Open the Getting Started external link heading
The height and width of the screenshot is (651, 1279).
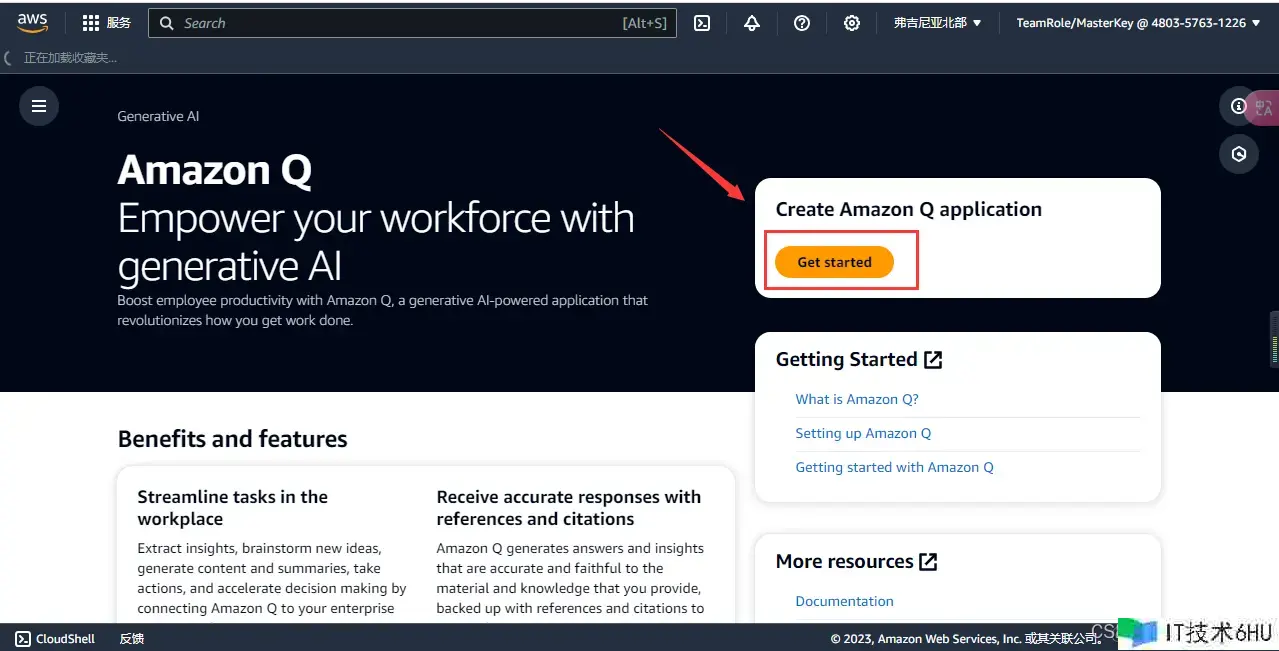[x=859, y=359]
